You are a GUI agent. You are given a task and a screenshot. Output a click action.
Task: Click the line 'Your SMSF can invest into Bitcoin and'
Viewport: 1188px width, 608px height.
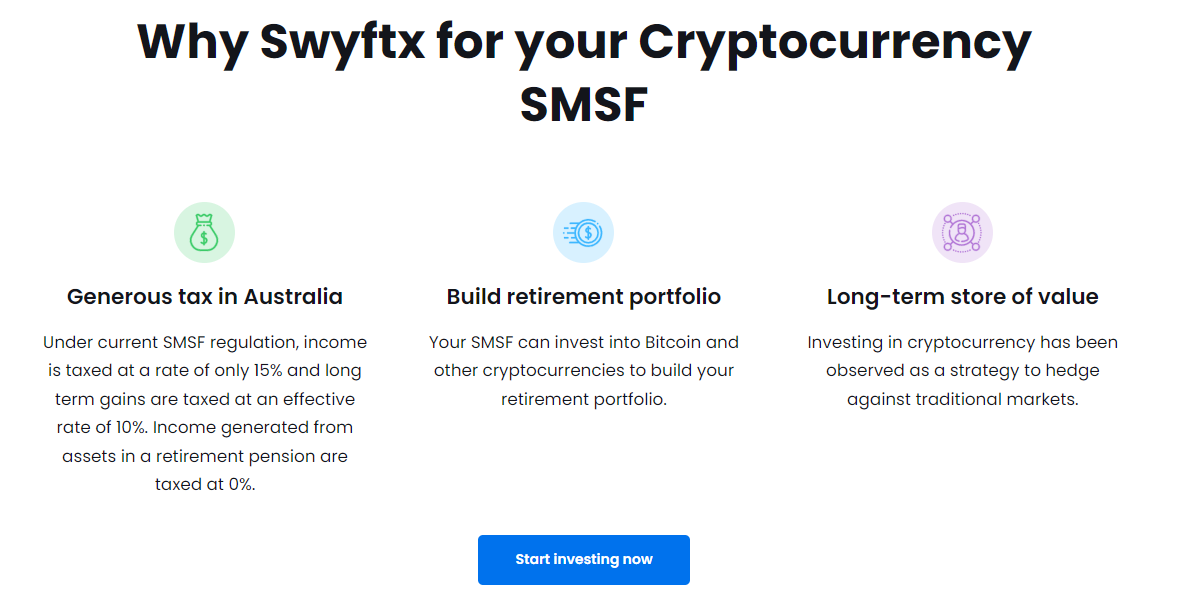583,343
